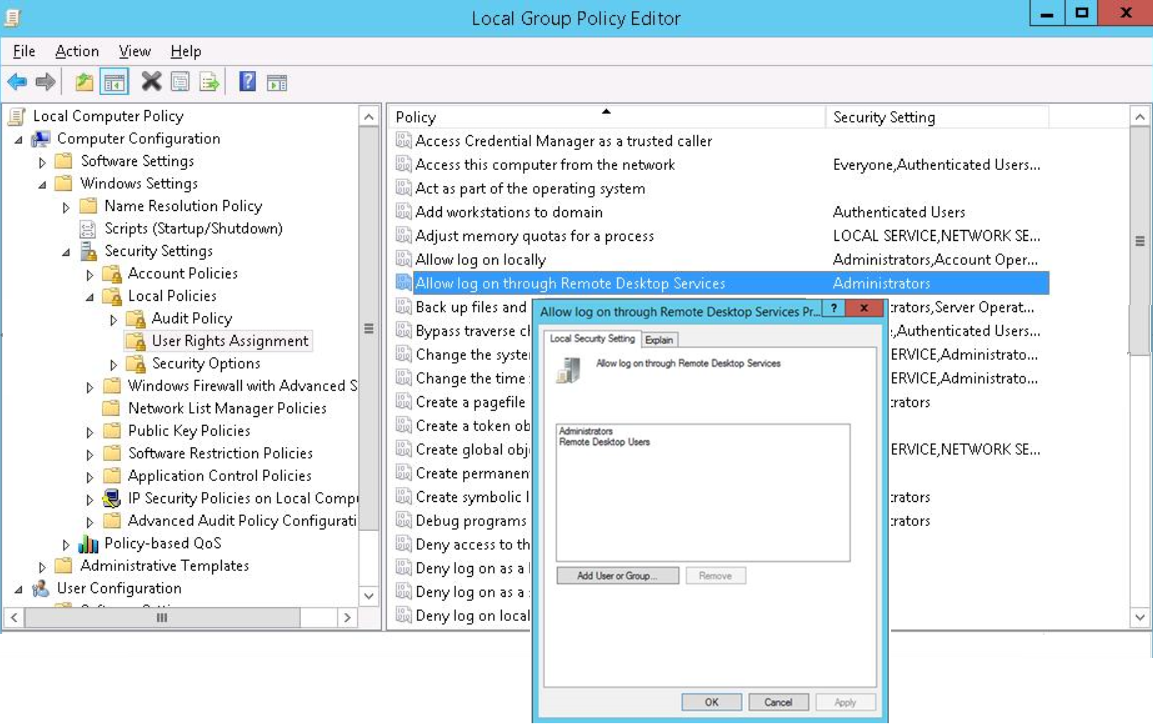Click OK in the properties dialog
Viewport: 1153px width, 724px height.
point(711,702)
